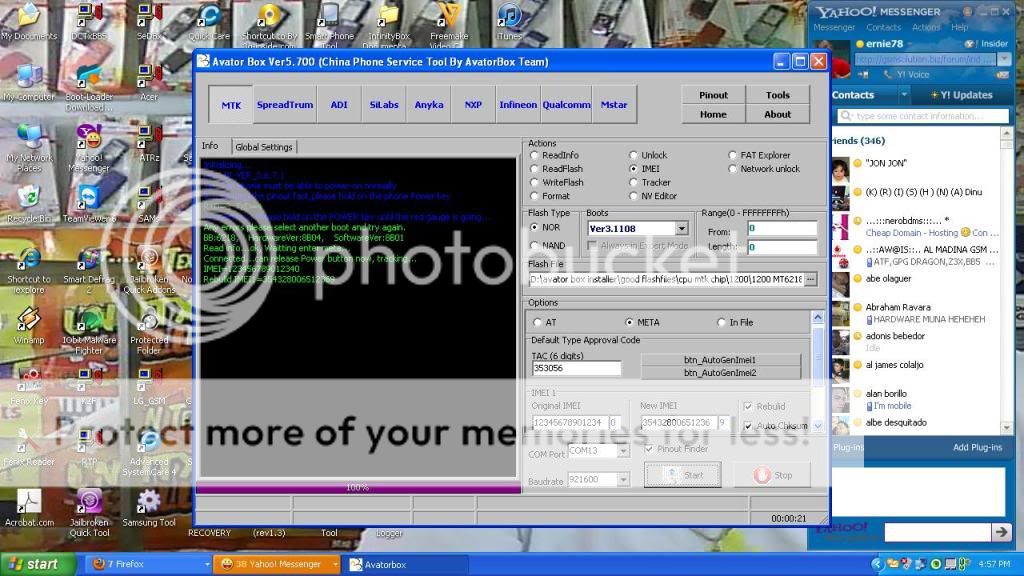Click the TAC six digits input field
The width and height of the screenshot is (1024, 576).
point(576,369)
